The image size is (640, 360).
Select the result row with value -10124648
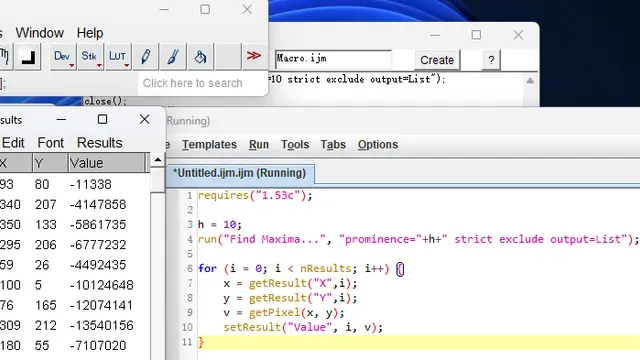[75, 285]
